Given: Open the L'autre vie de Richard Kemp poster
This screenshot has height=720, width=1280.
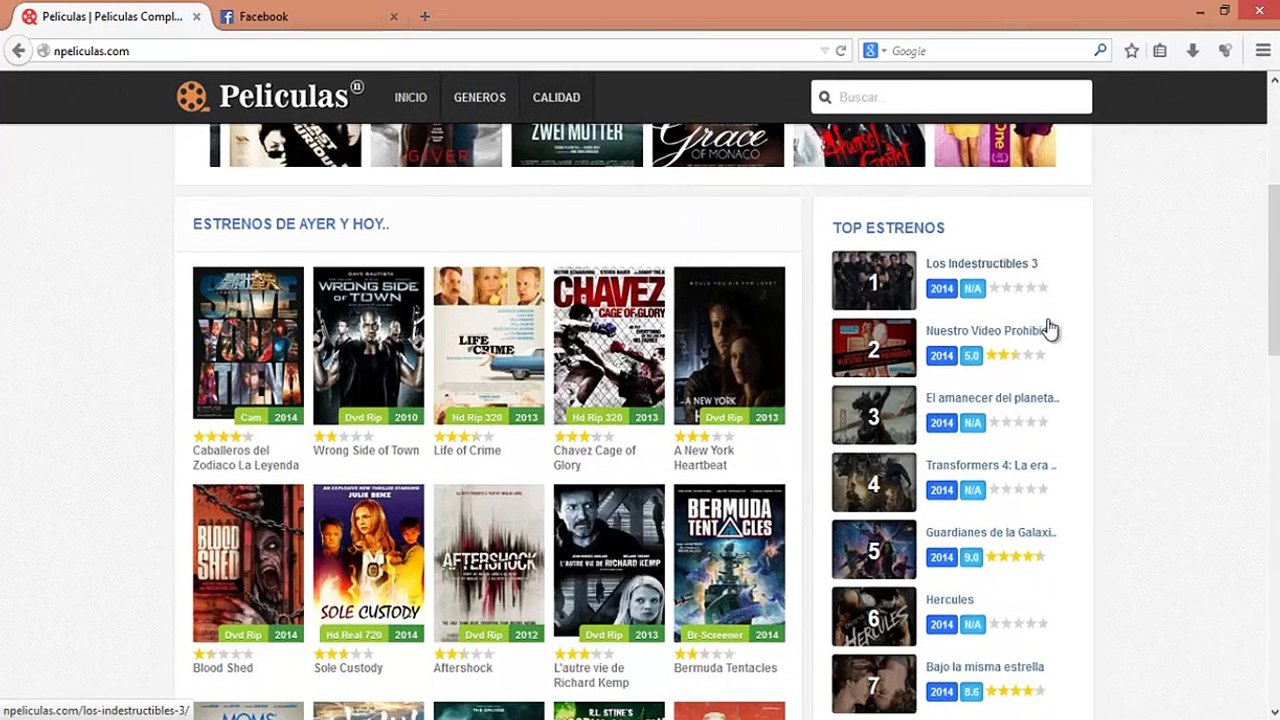Looking at the screenshot, I should [609, 563].
